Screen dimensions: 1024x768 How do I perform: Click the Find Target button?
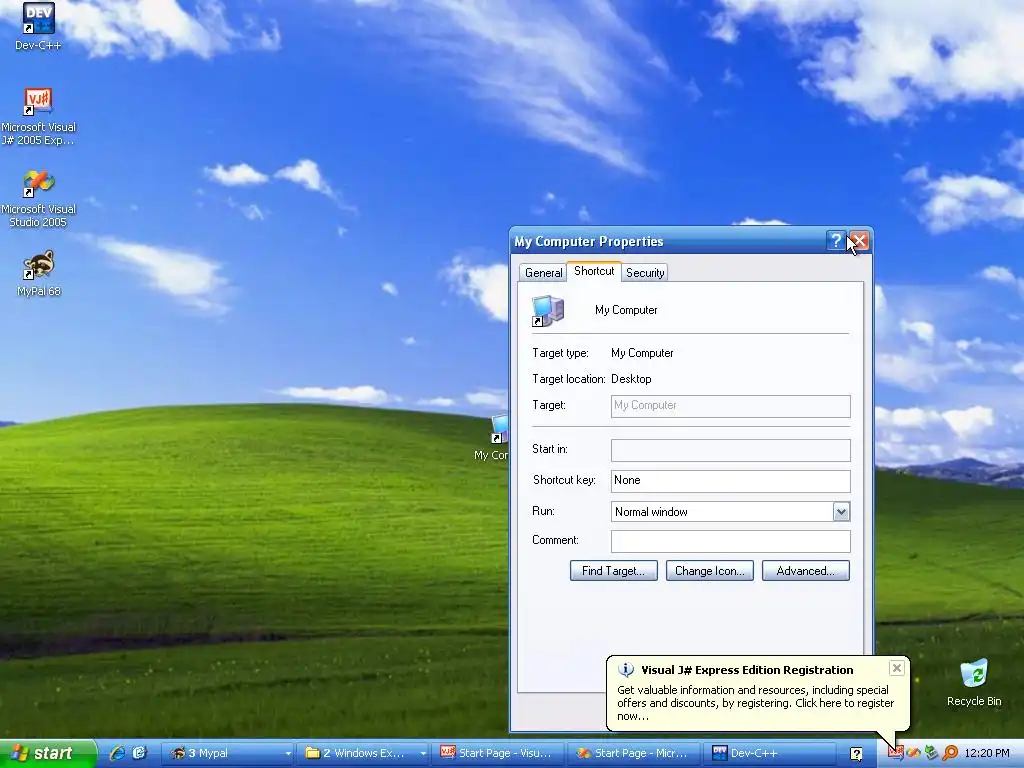[x=613, y=571]
